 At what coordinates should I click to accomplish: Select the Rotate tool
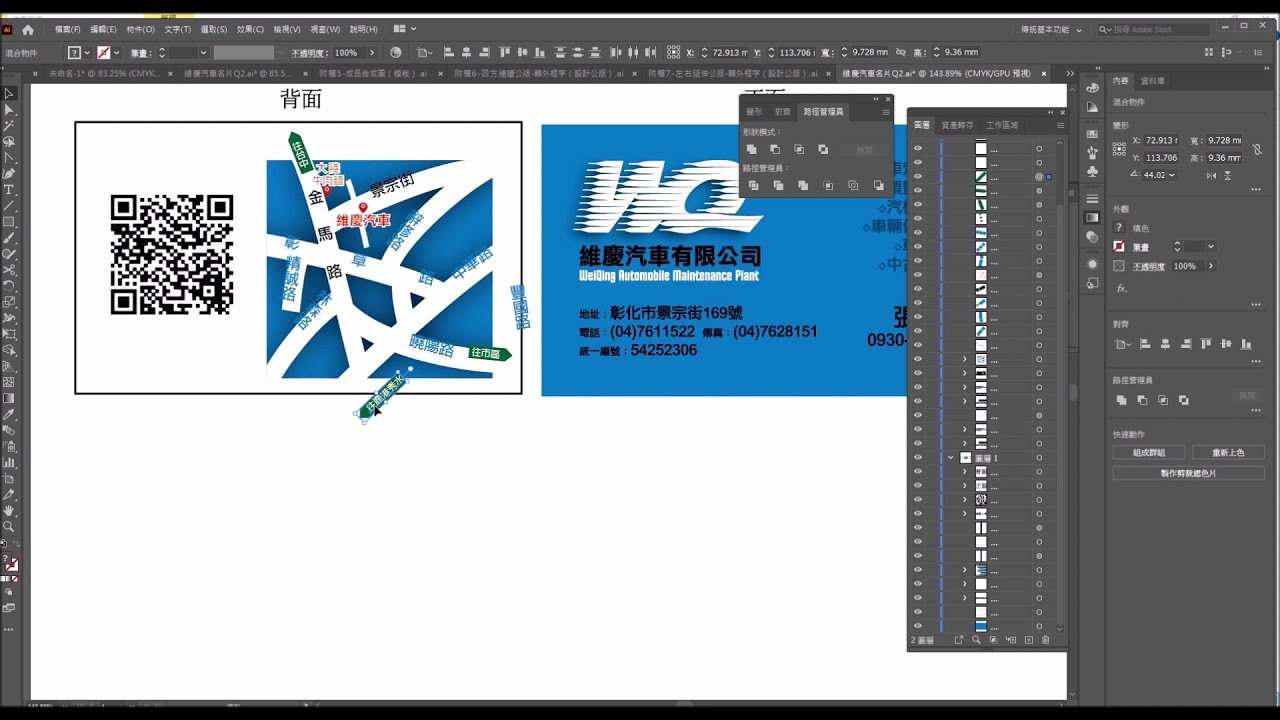click(x=9, y=285)
